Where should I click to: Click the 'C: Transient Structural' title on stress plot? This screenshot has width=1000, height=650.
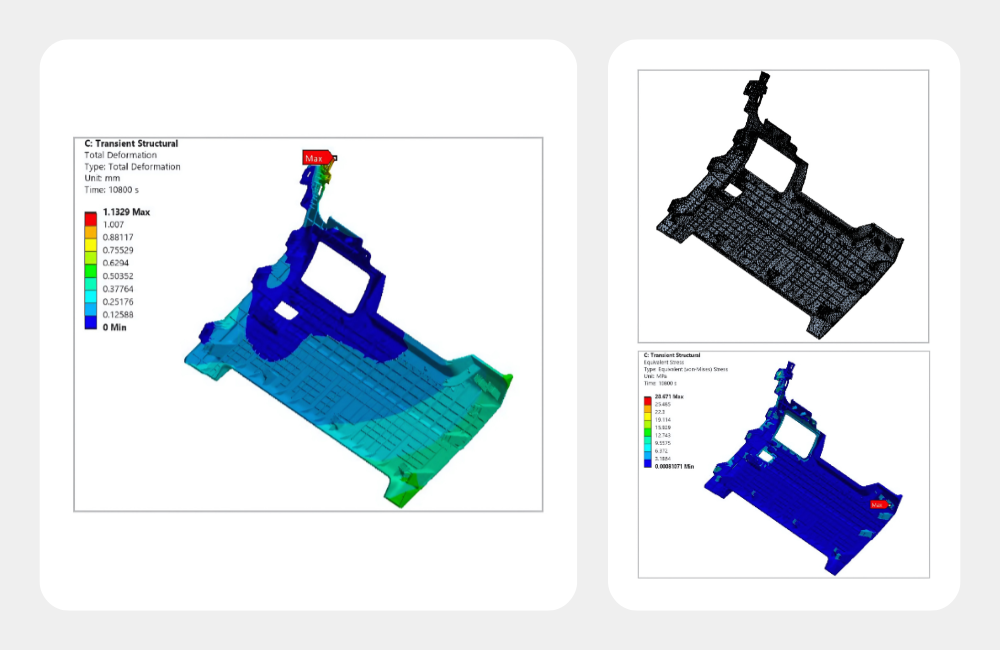pos(671,355)
